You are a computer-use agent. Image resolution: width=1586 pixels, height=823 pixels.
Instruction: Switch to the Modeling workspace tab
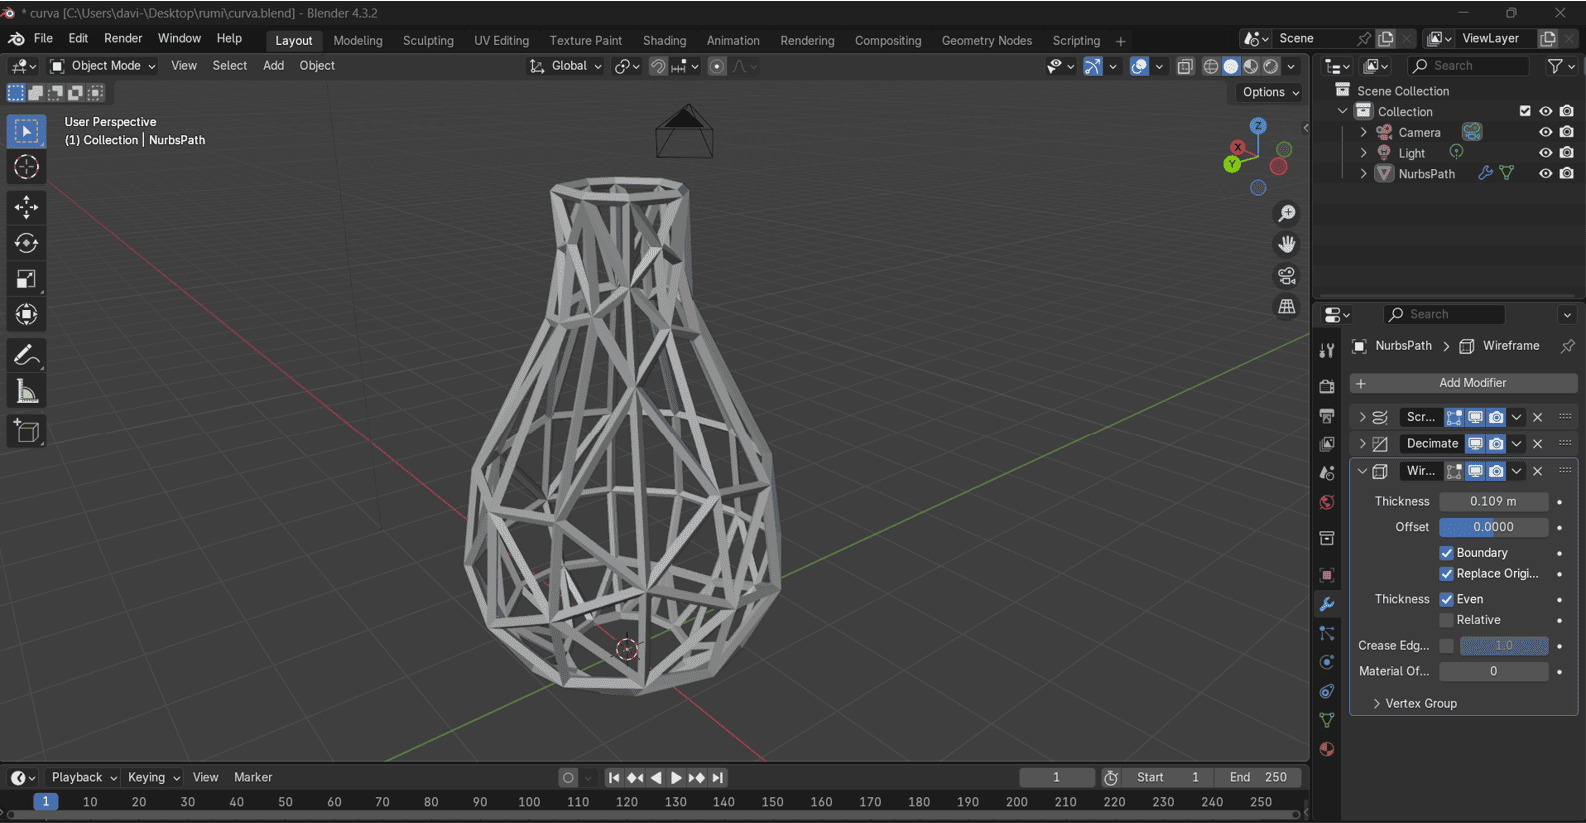coord(358,41)
